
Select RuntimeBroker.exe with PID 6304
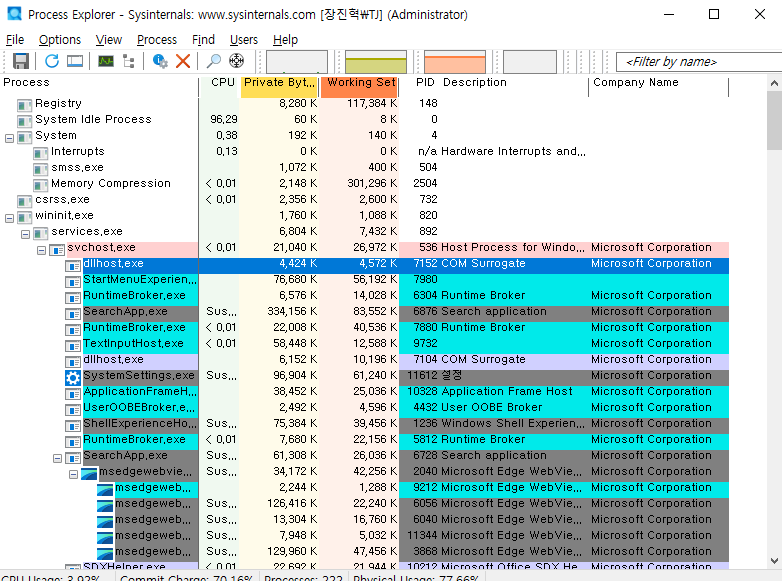click(364, 295)
